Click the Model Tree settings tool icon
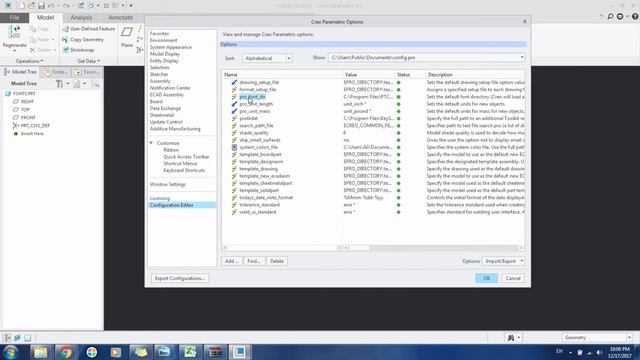This screenshot has width=640, height=360. [60, 84]
